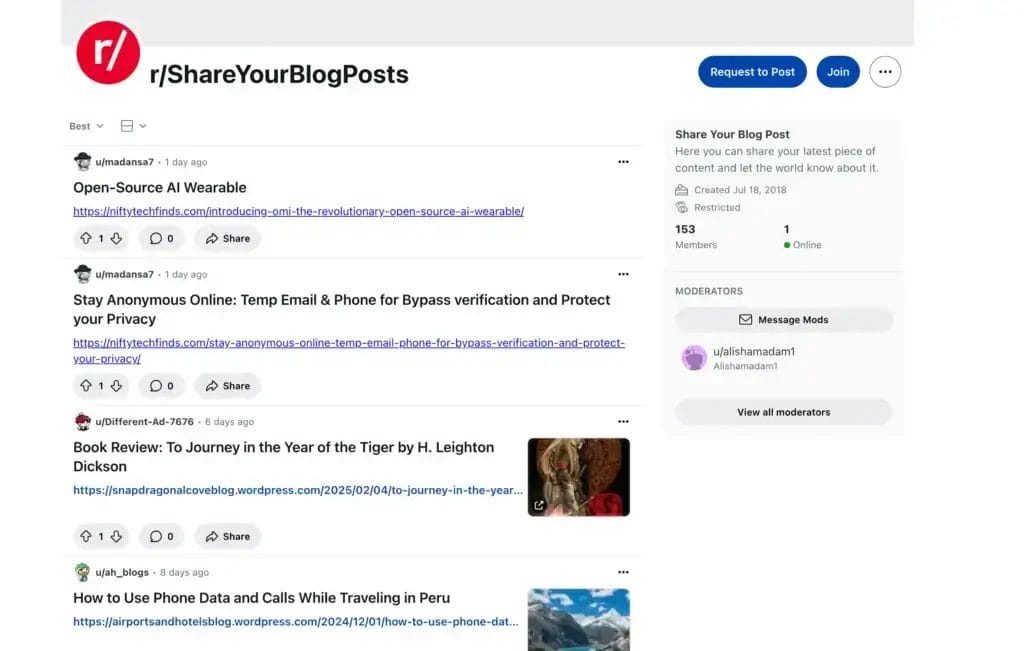Click u/madansa7's profile avatar
The image size is (1024, 651).
83,161
